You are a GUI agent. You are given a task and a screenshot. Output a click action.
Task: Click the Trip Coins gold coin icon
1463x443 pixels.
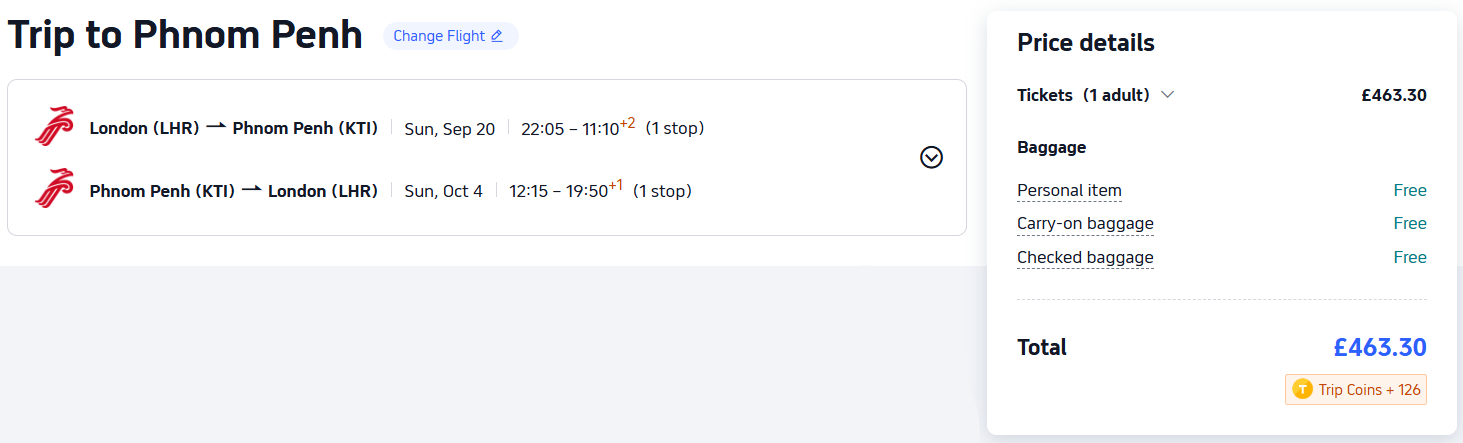[1302, 390]
